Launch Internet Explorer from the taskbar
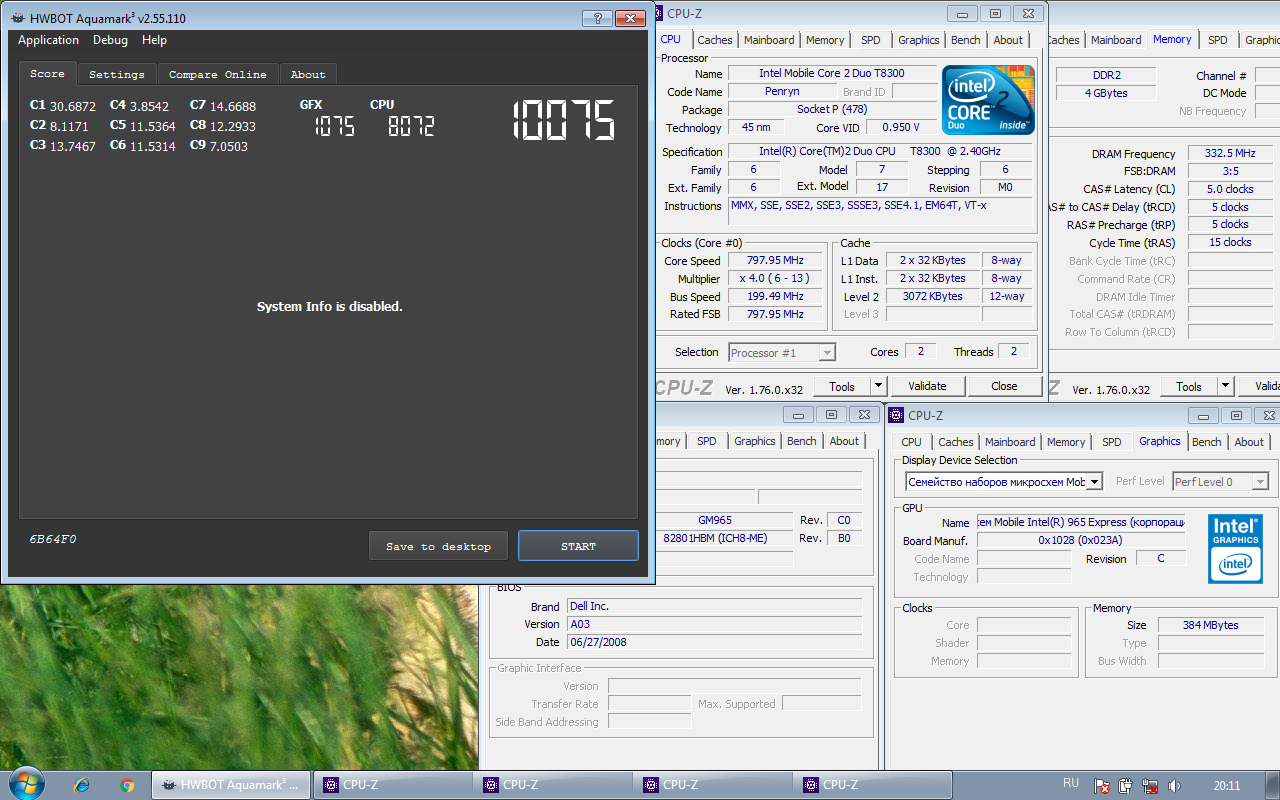 pos(82,785)
